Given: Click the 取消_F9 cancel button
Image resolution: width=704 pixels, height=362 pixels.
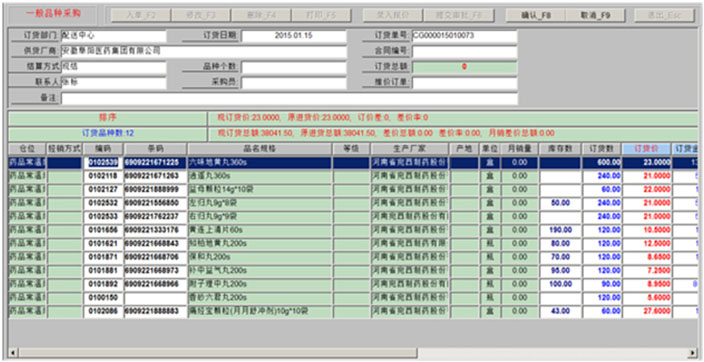Looking at the screenshot, I should (595, 15).
